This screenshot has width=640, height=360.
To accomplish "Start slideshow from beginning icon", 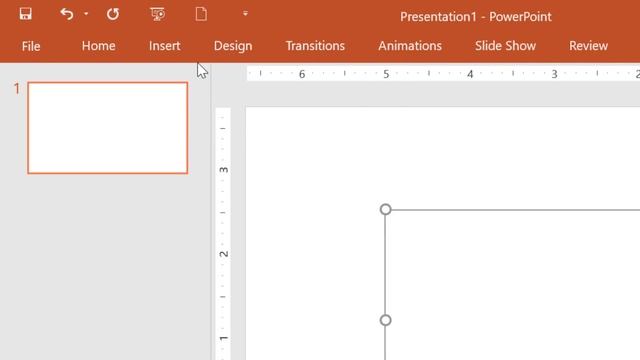I will 158,14.
